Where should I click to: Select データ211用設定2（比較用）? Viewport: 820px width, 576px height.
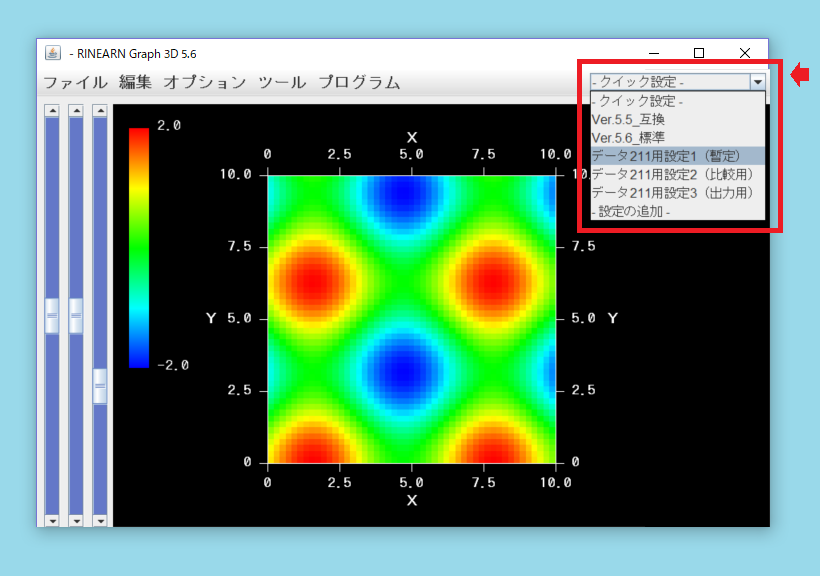tap(678, 174)
